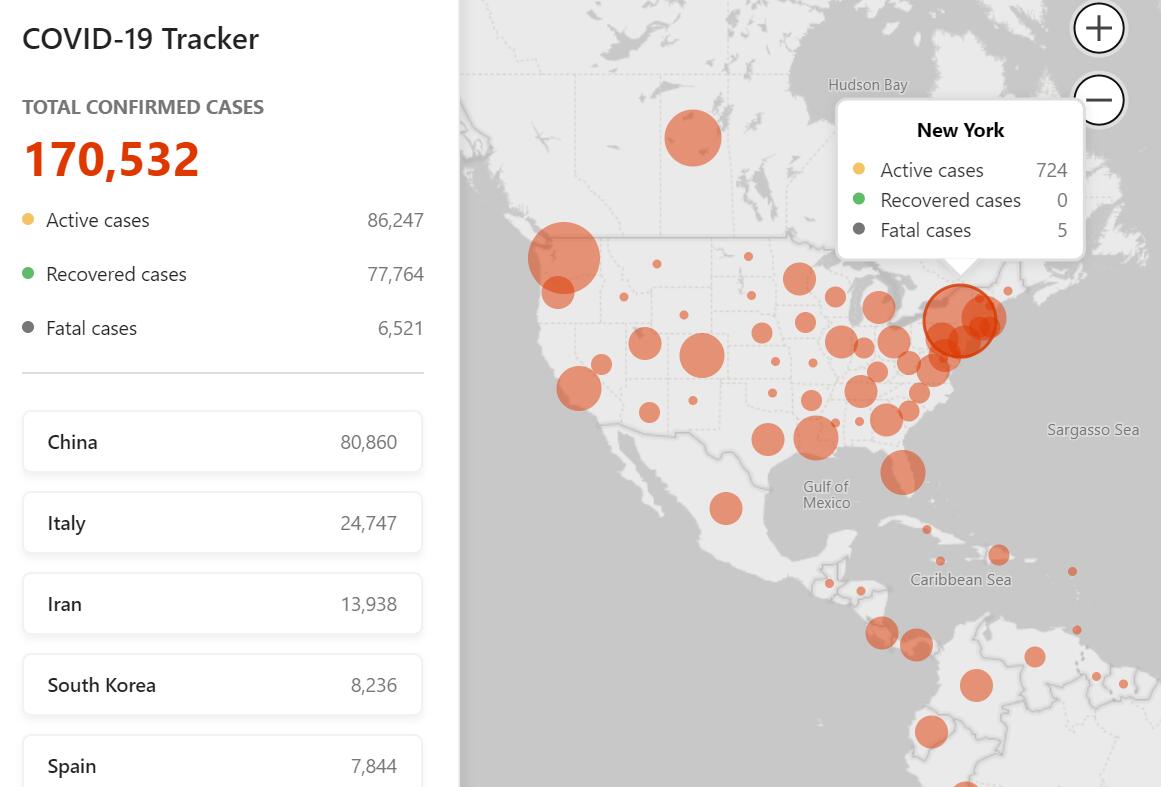
Task: Click the Colorado case bubble
Action: pyautogui.click(x=701, y=355)
